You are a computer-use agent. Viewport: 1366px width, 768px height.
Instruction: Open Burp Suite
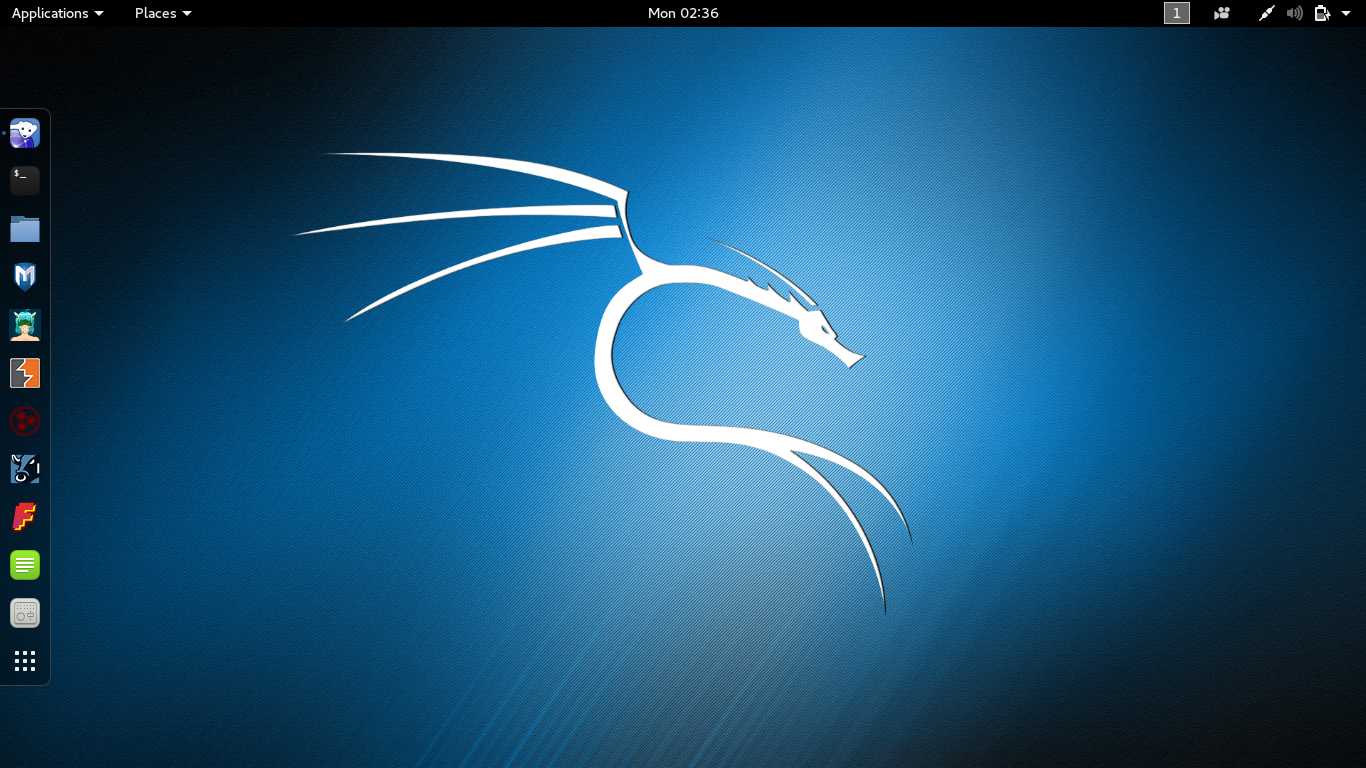(x=24, y=372)
